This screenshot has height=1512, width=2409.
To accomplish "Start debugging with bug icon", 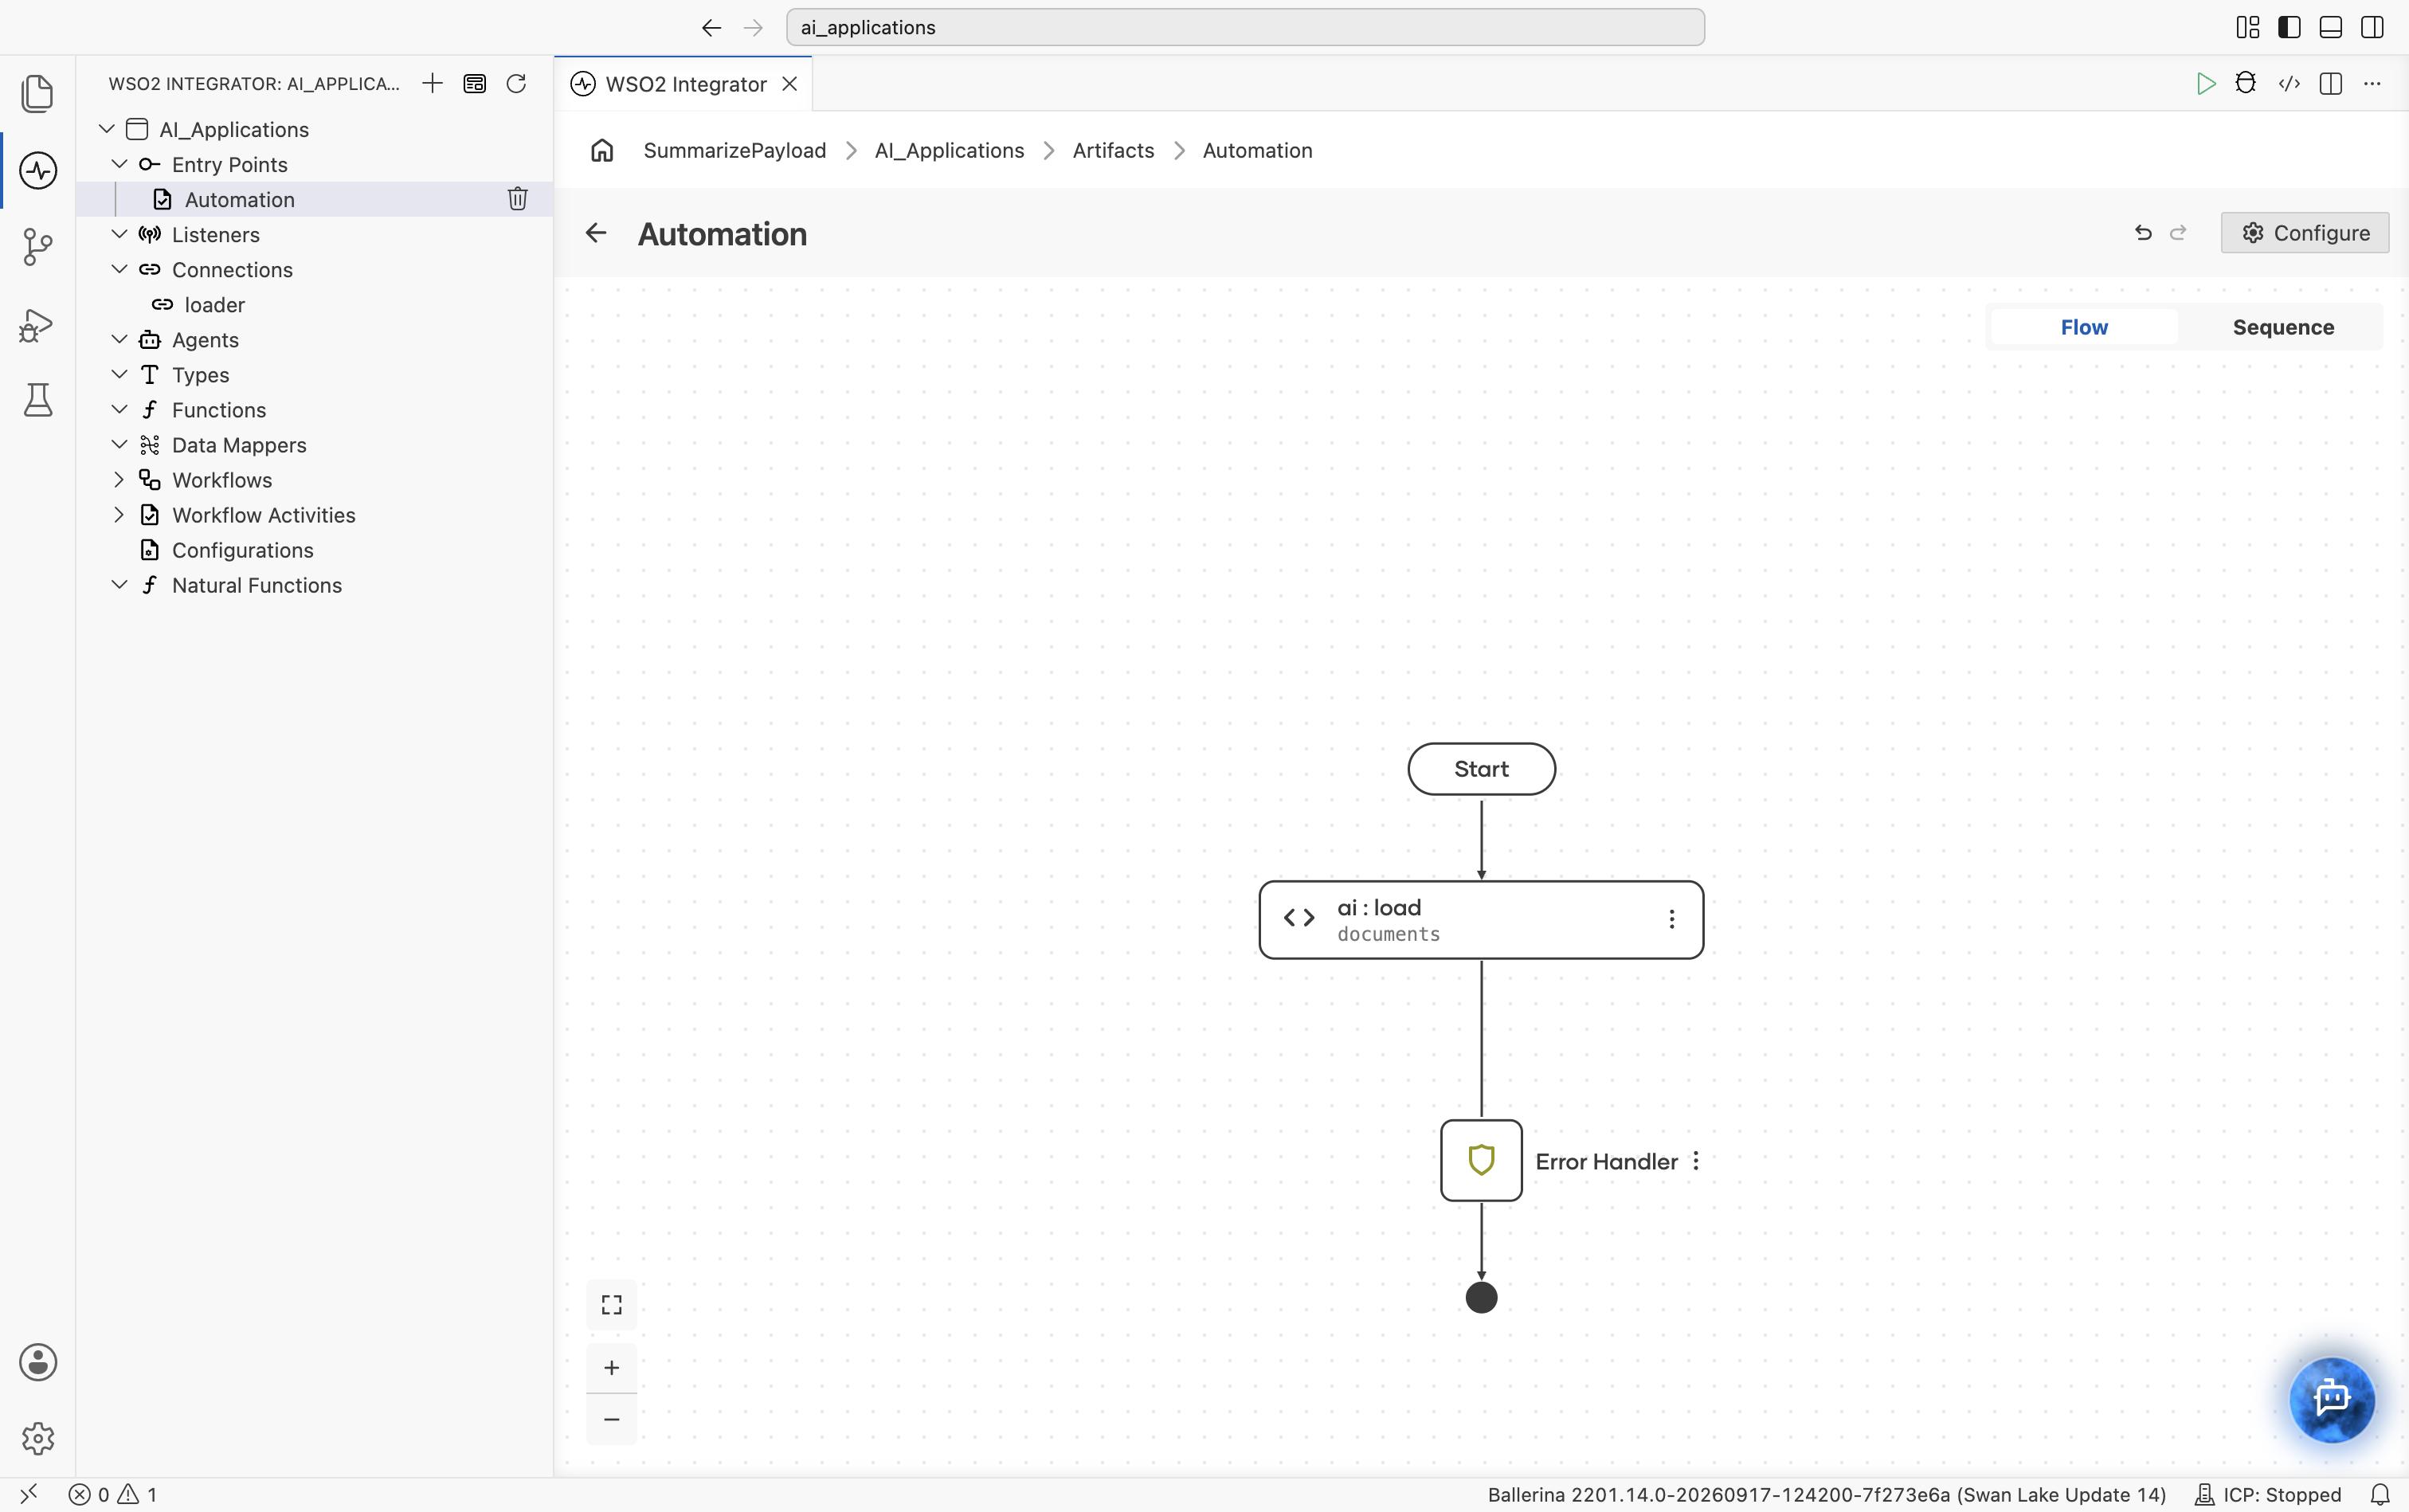I will (2246, 83).
